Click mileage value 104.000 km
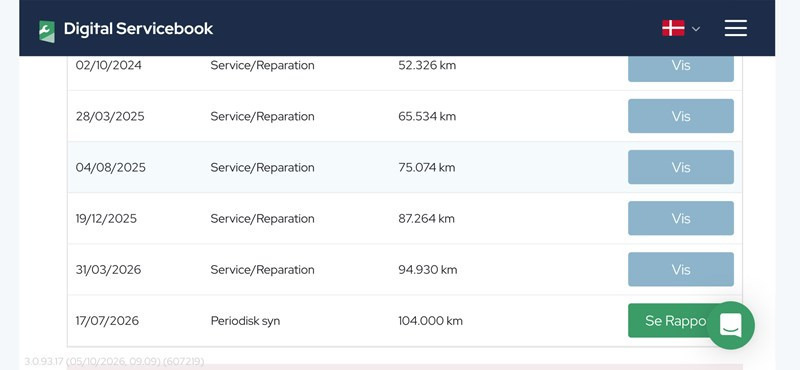 pyautogui.click(x=430, y=320)
